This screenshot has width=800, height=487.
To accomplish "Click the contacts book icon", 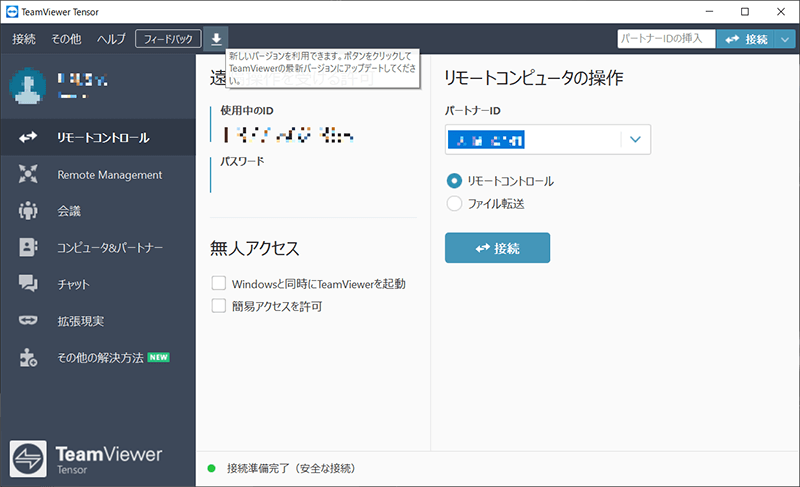I will pyautogui.click(x=28, y=247).
